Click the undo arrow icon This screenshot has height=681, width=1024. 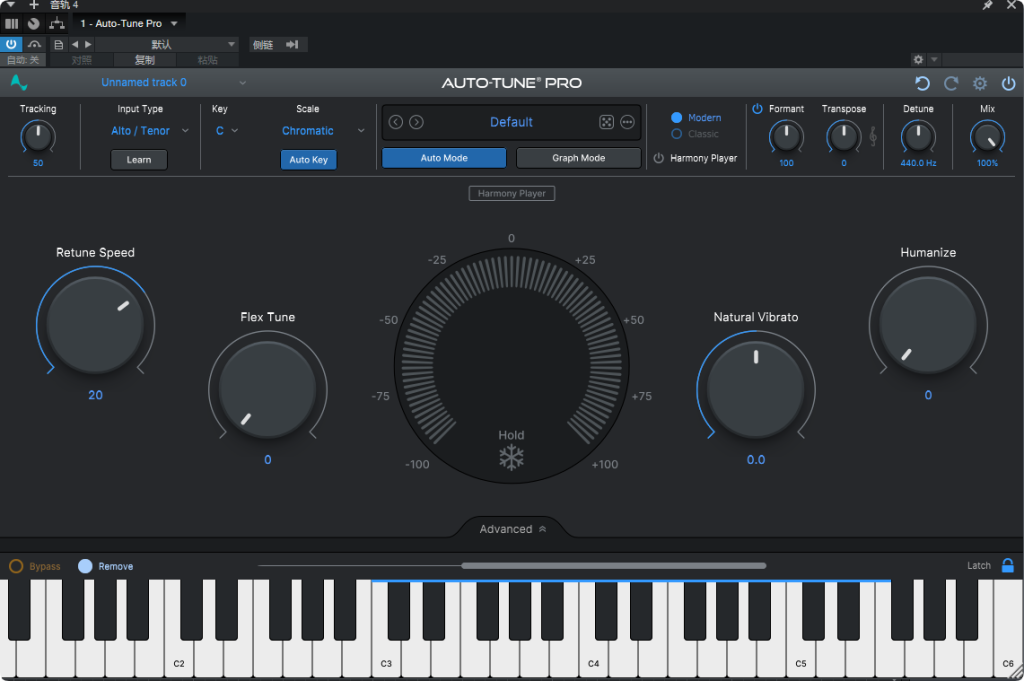coord(922,84)
